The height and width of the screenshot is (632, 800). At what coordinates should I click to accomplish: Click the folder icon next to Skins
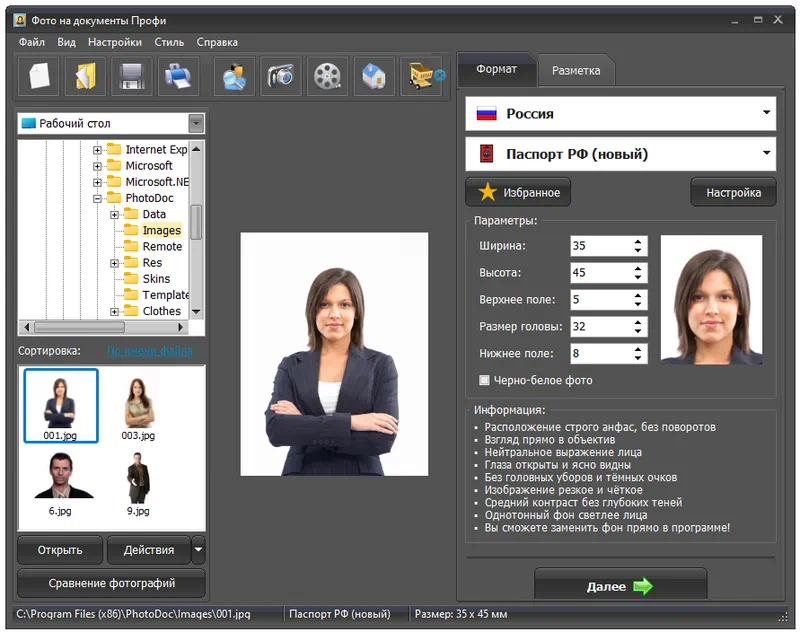(131, 279)
